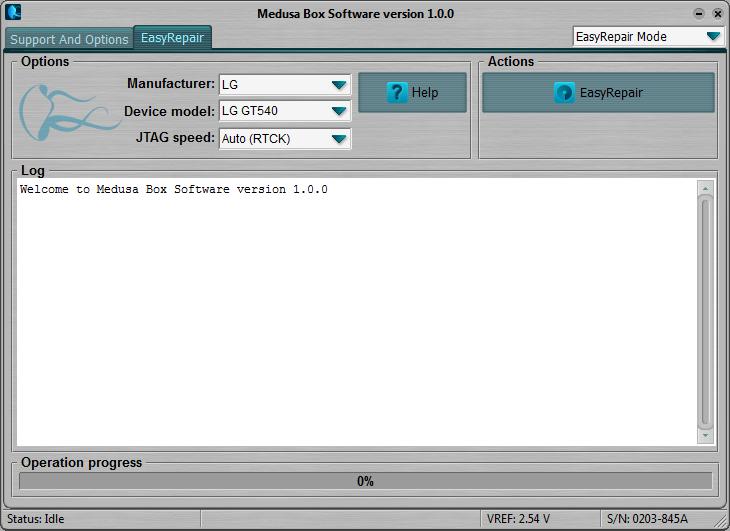The image size is (730, 531).
Task: Expand the Manufacturer dropdown showing LG
Action: pos(285,85)
